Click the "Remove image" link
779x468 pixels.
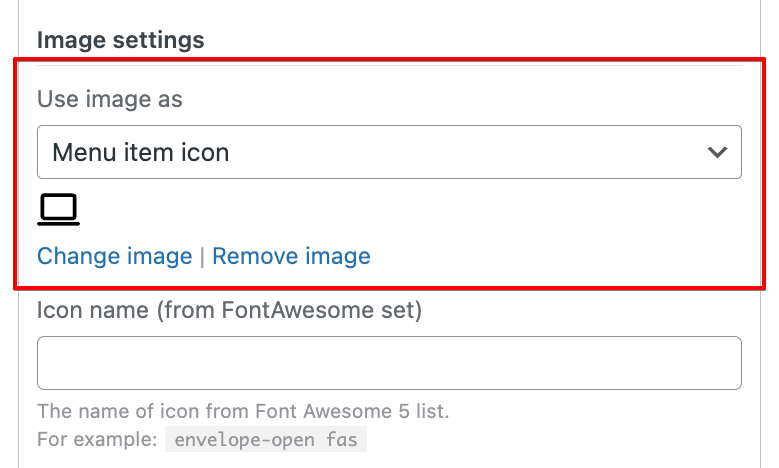click(291, 256)
